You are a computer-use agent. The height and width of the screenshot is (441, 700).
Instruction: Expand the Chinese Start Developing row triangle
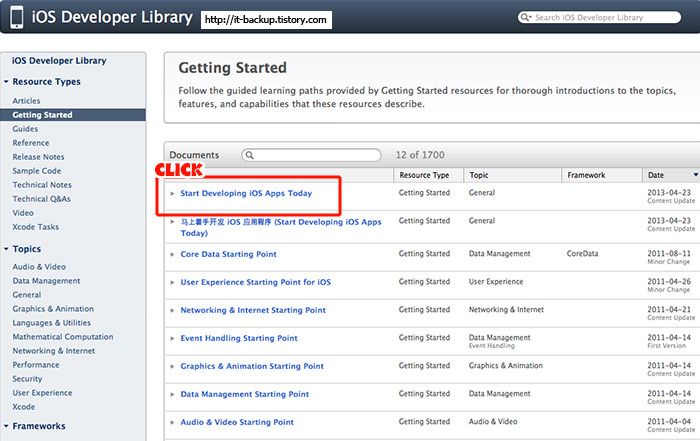tap(172, 221)
